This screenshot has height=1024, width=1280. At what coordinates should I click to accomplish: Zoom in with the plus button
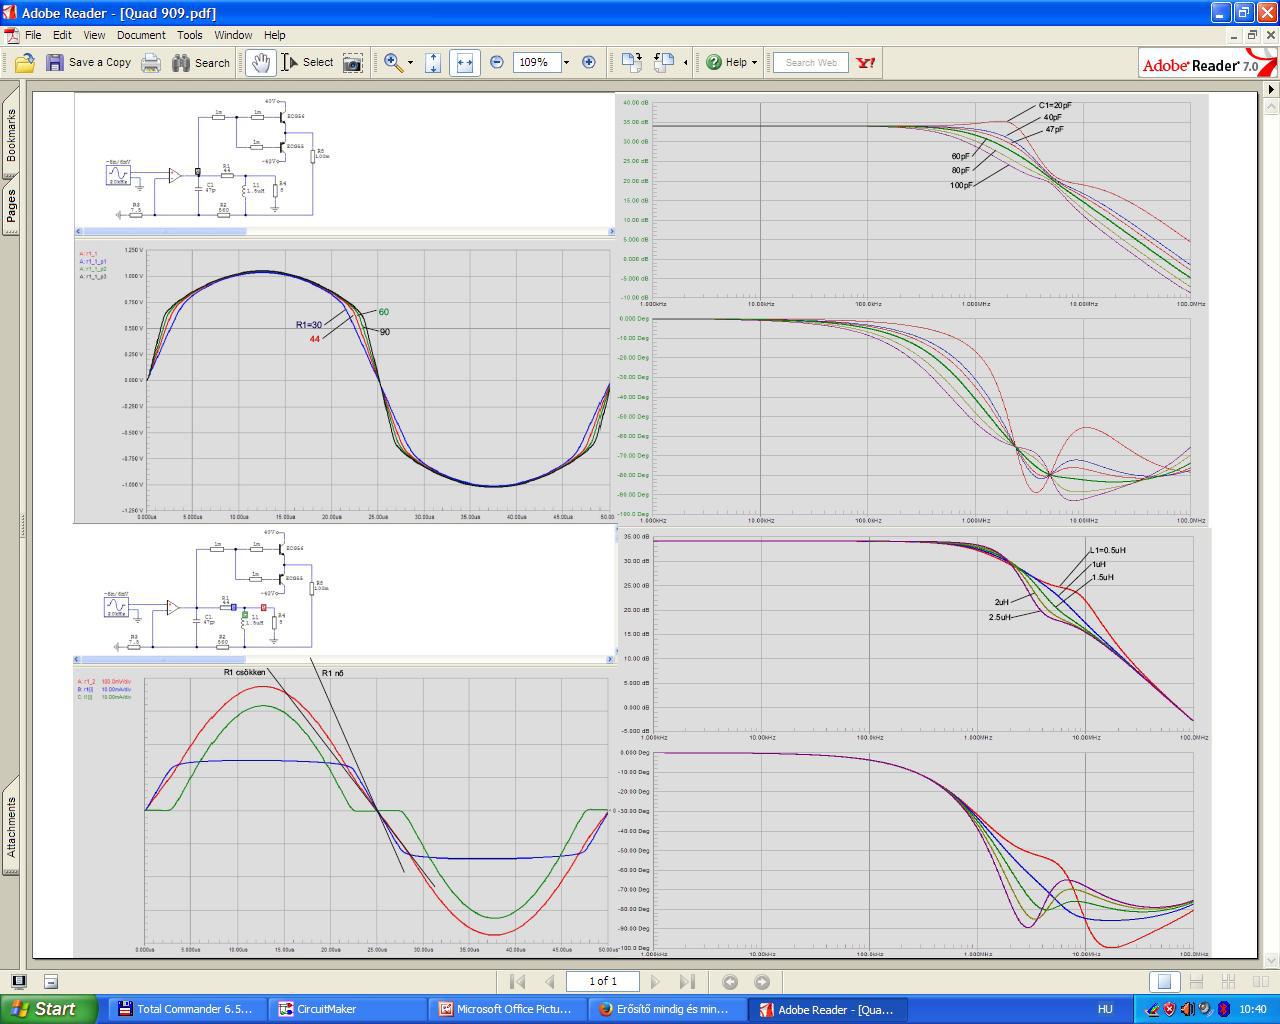(589, 62)
